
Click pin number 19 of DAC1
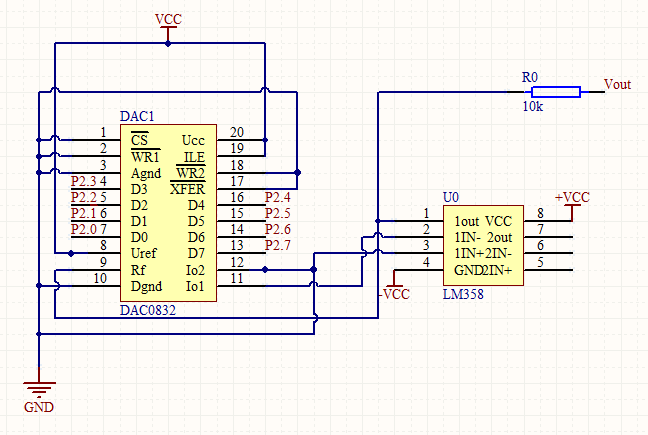pos(237,148)
